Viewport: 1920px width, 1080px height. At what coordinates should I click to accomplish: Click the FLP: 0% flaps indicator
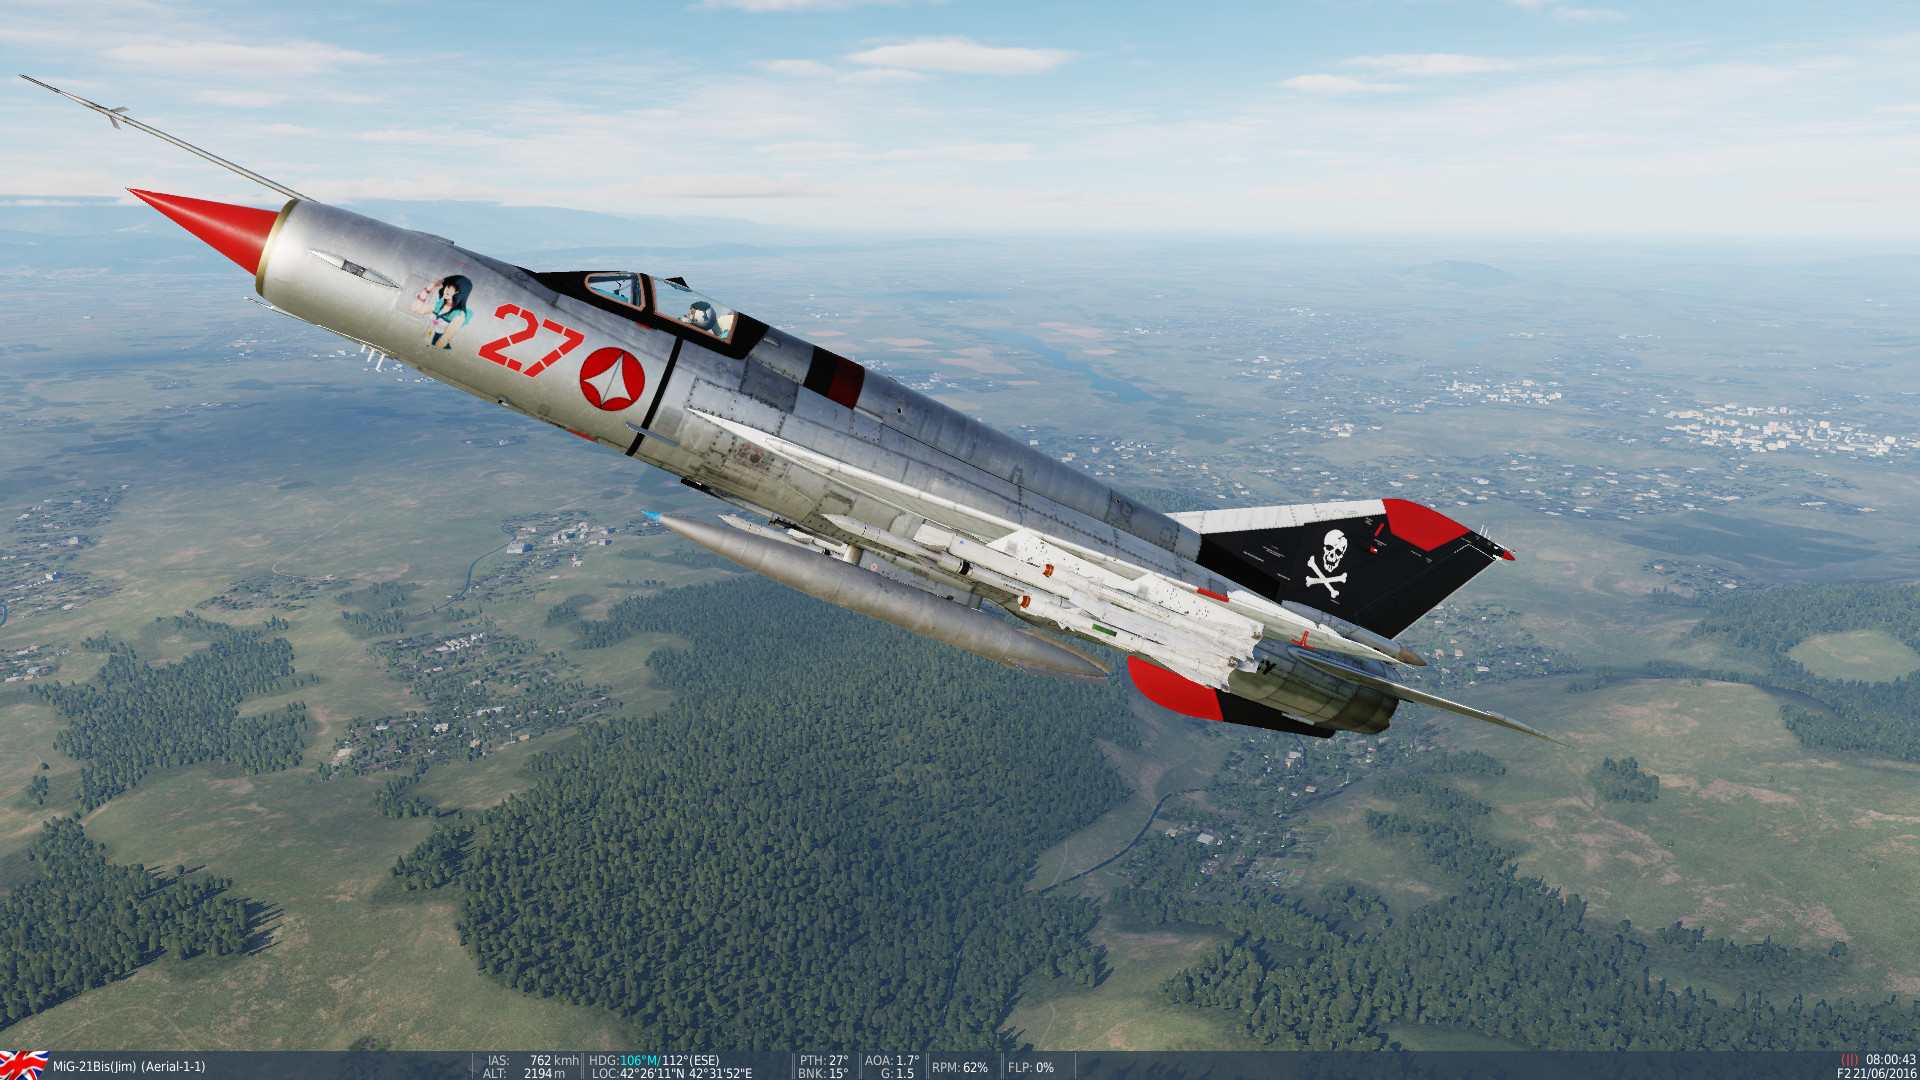[x=1030, y=1068]
